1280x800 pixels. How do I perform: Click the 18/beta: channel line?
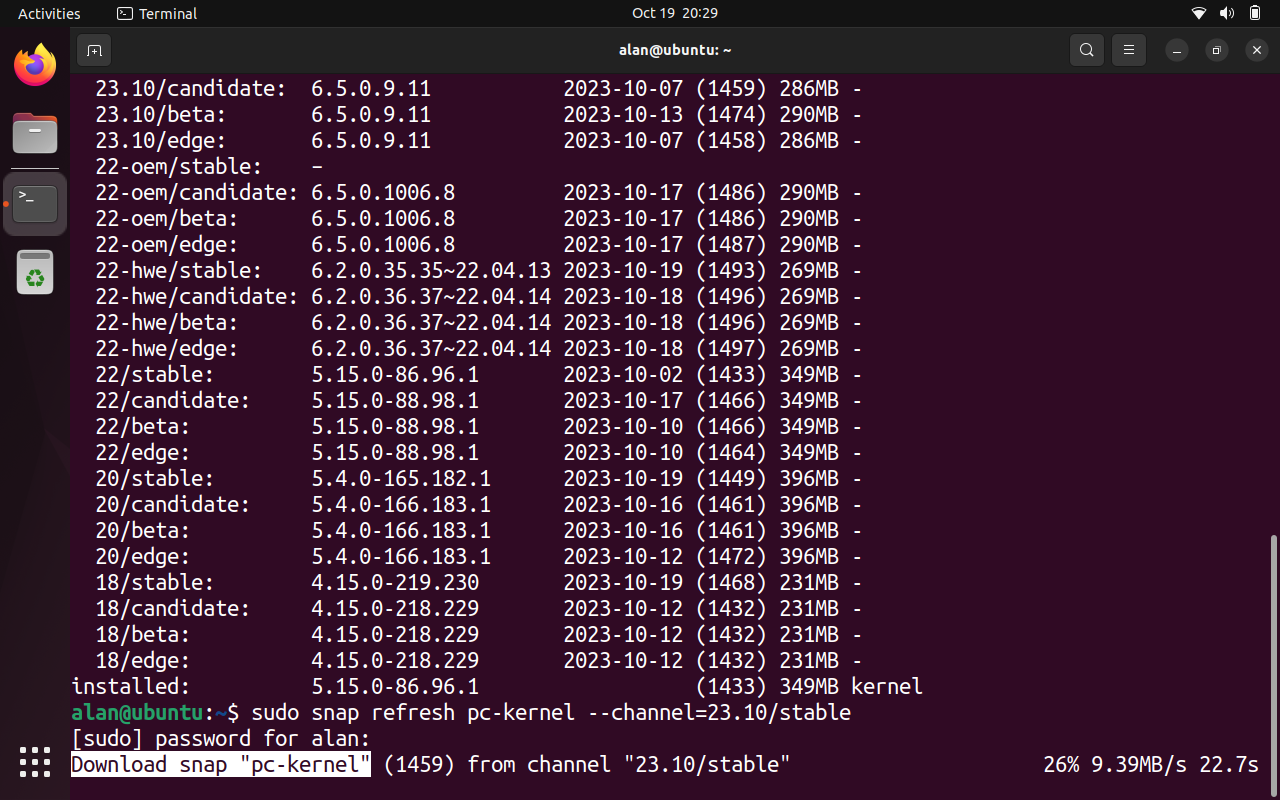[x=478, y=635]
